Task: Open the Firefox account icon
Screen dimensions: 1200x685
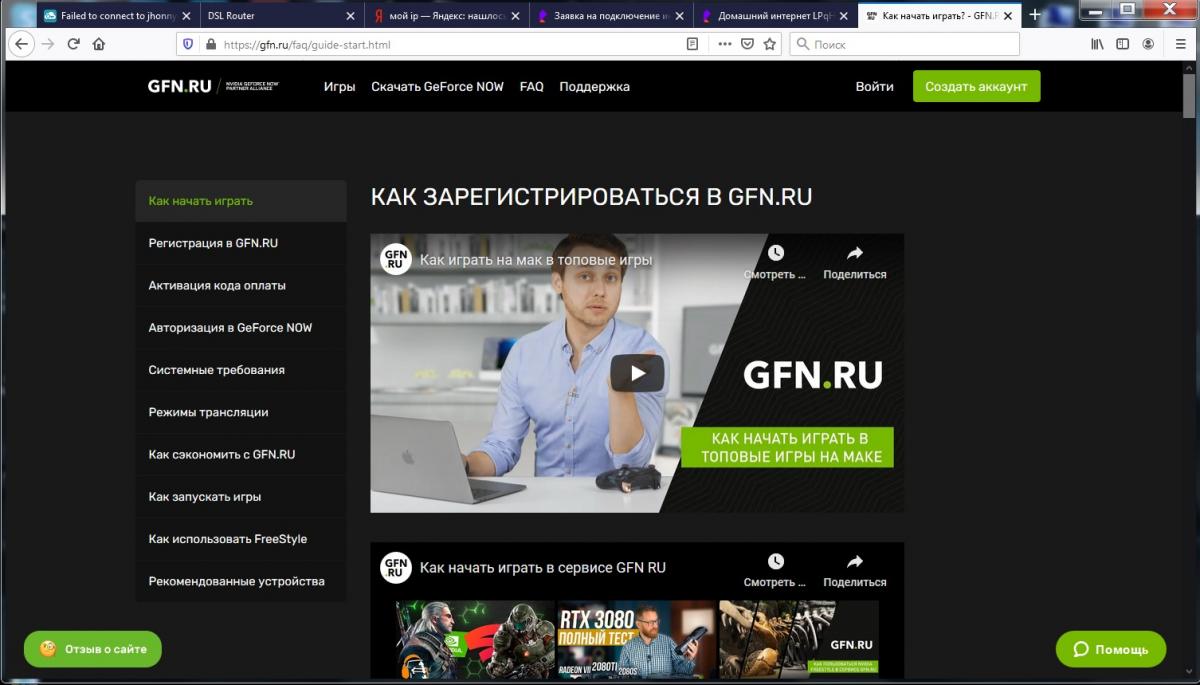Action: coord(1148,44)
